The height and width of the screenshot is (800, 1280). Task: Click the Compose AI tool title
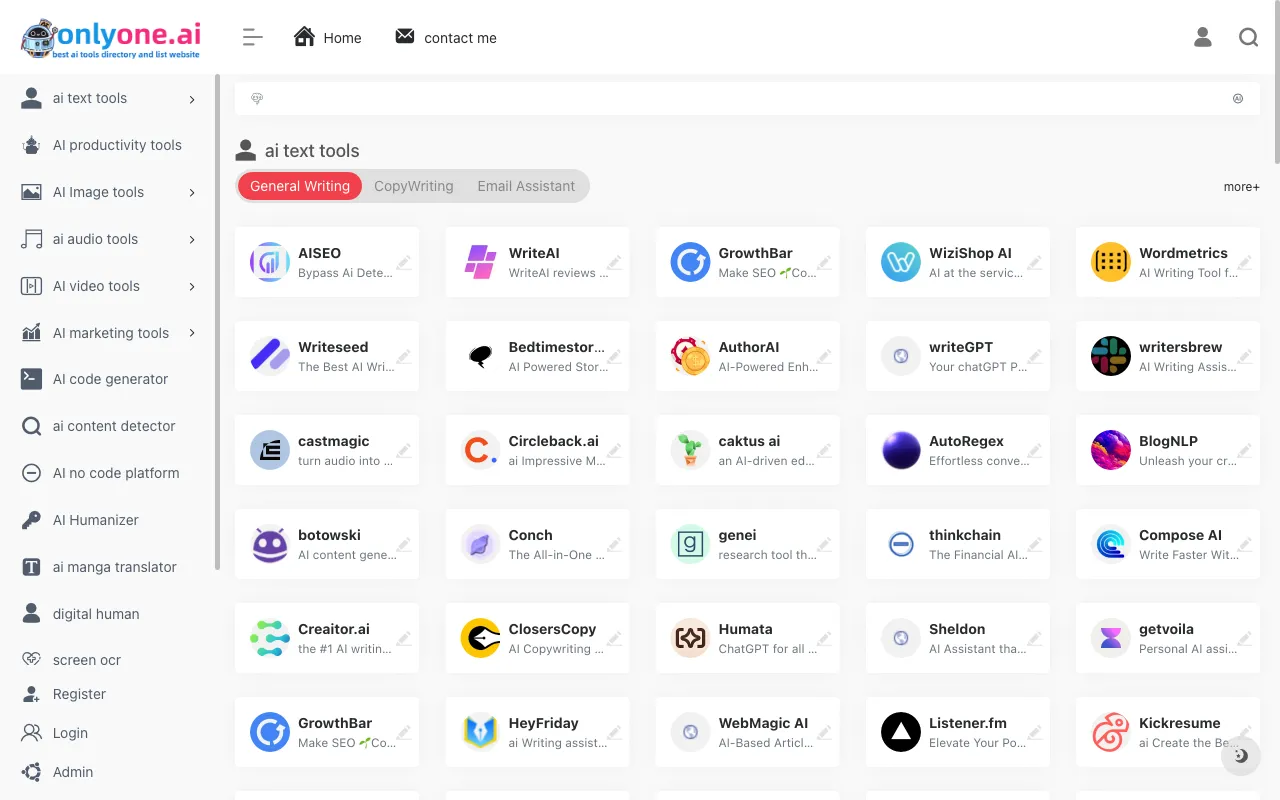1180,535
